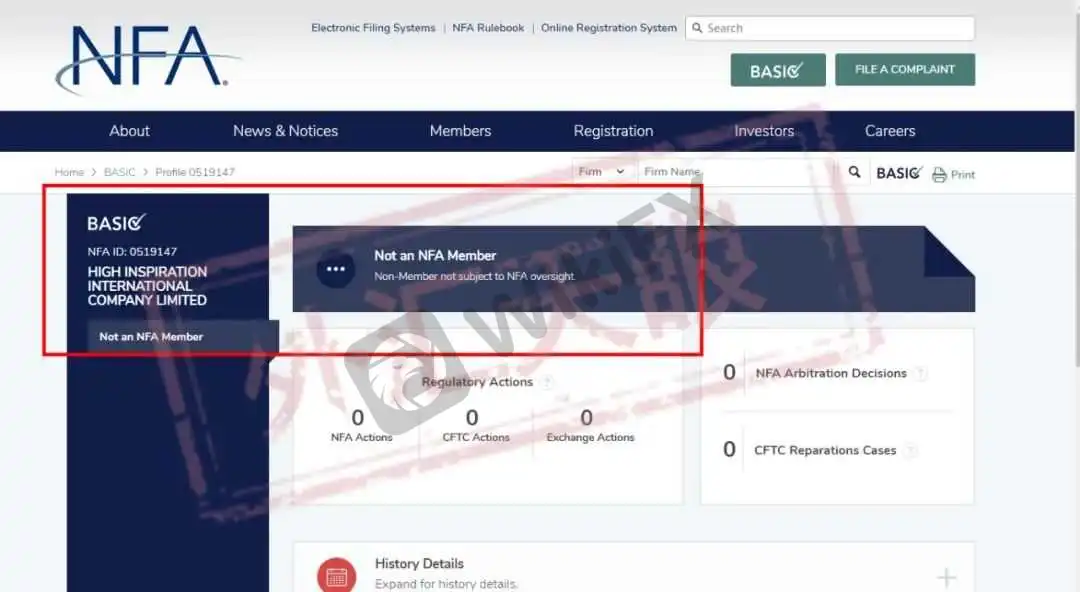Open the News & Notices menu
The height and width of the screenshot is (592, 1080).
285,131
